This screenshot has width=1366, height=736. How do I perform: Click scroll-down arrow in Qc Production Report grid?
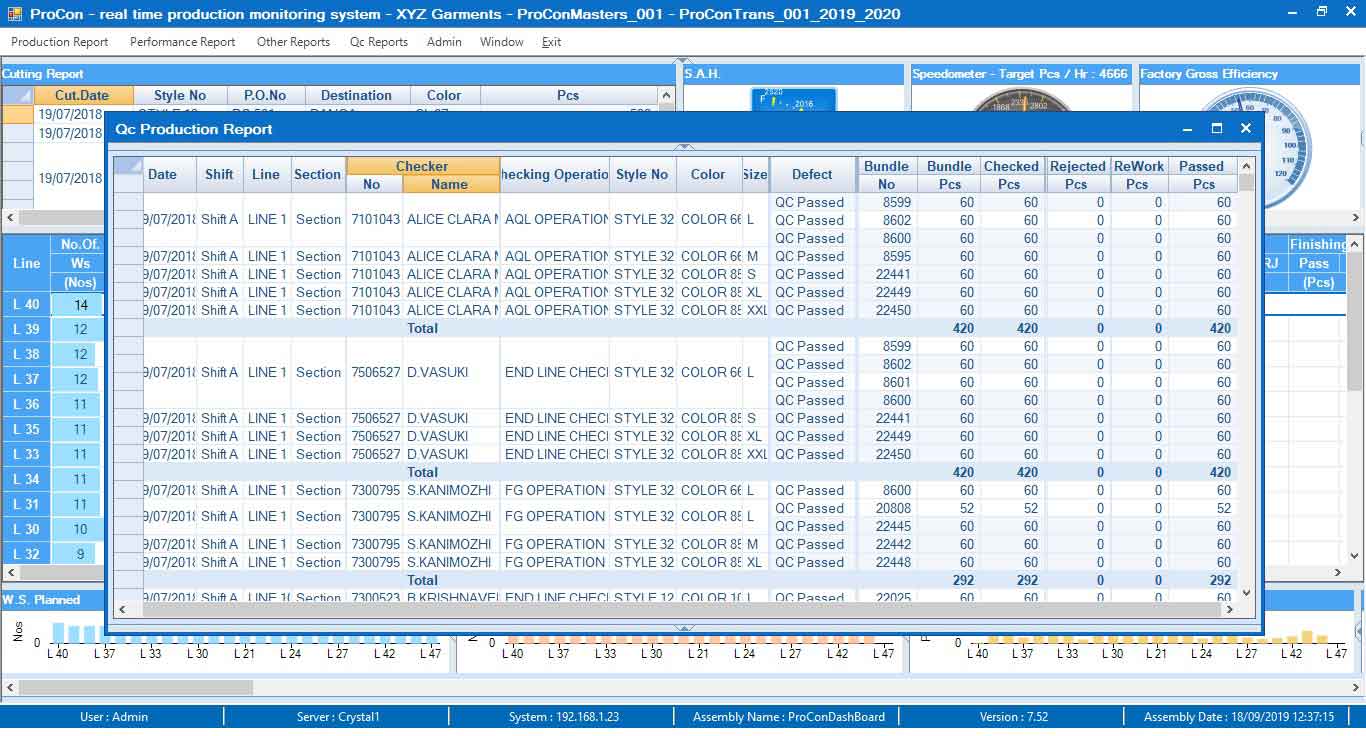pos(1246,592)
